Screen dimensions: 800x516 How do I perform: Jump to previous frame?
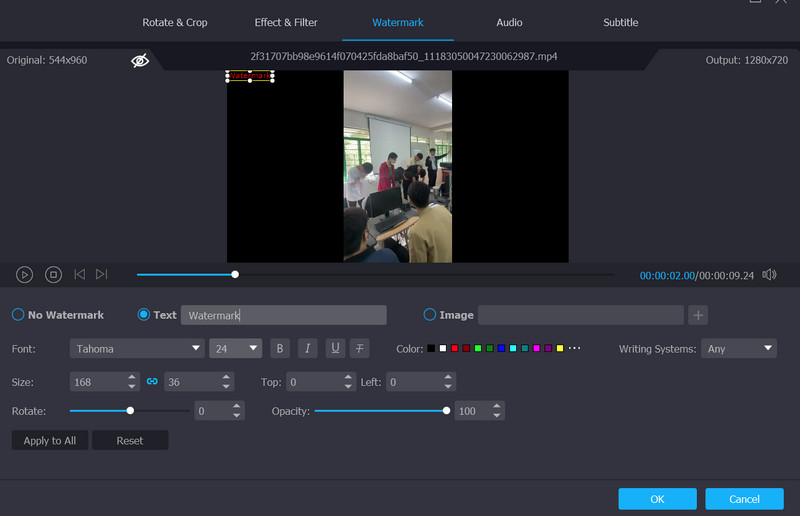[x=79, y=274]
